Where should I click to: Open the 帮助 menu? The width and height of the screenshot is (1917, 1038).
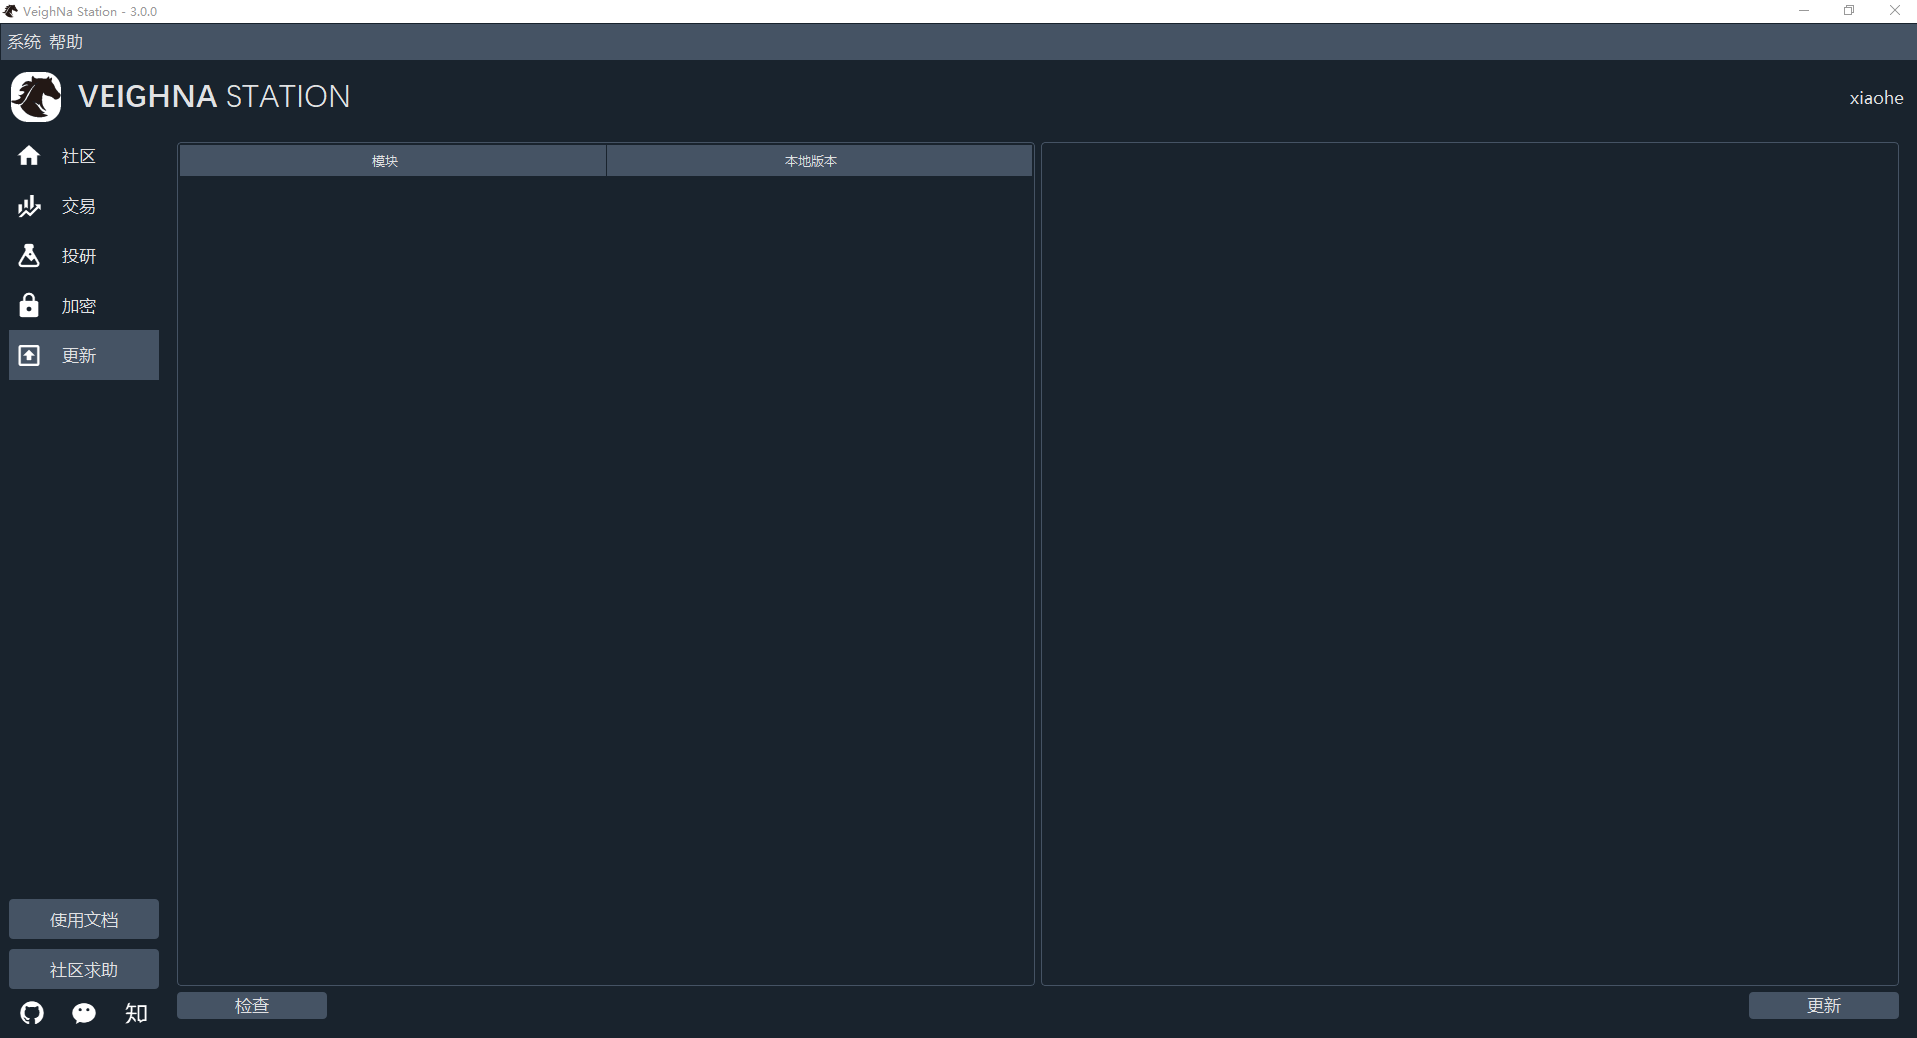click(x=65, y=41)
